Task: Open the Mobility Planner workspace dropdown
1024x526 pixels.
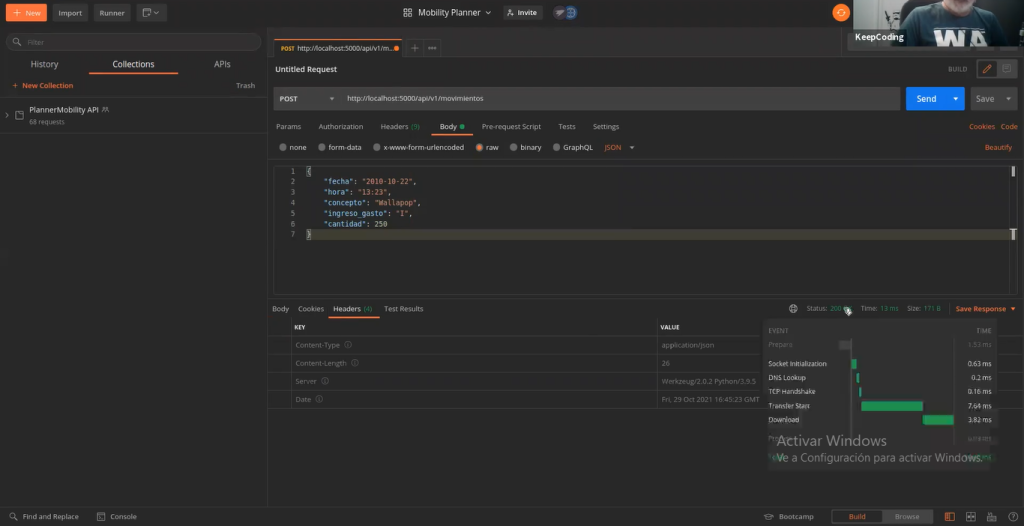Action: click(455, 12)
